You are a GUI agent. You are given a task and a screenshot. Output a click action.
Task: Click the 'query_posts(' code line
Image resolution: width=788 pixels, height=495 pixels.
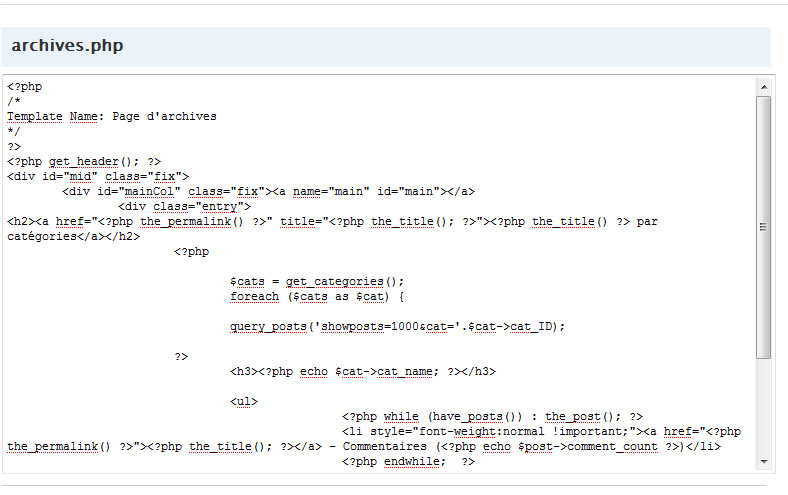[x=398, y=327]
